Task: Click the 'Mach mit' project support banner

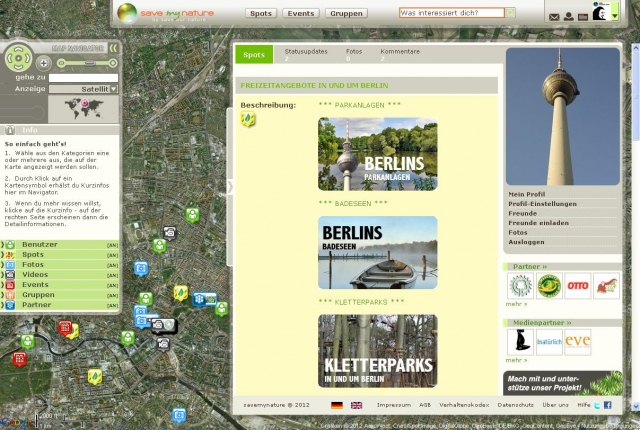Action: tap(562, 383)
